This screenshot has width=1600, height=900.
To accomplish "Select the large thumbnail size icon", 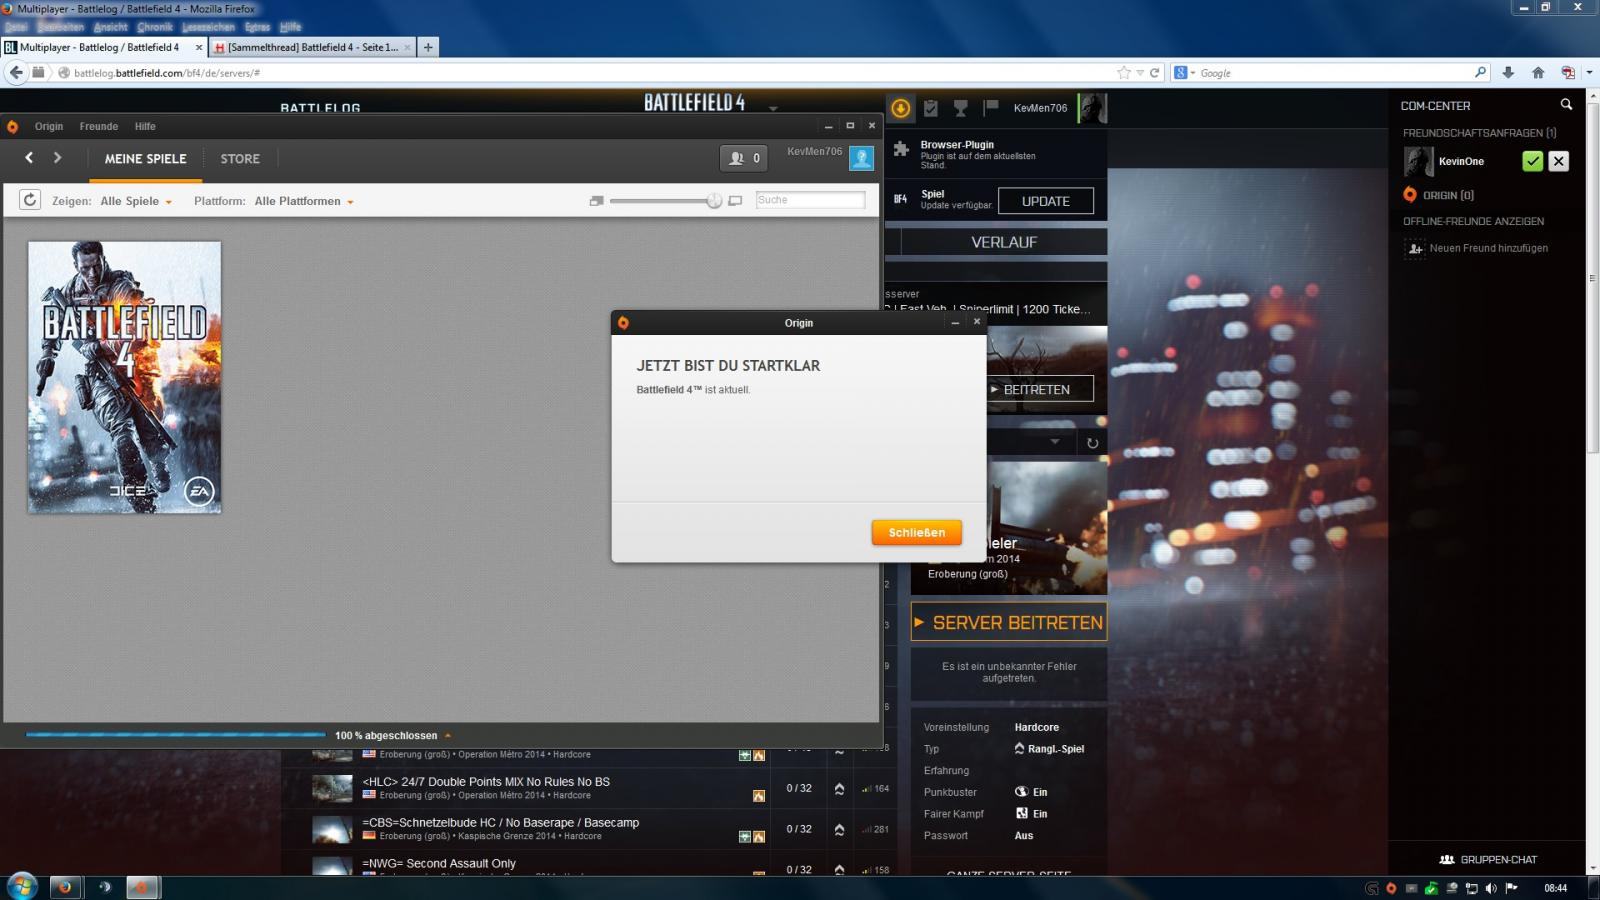I will click(735, 201).
